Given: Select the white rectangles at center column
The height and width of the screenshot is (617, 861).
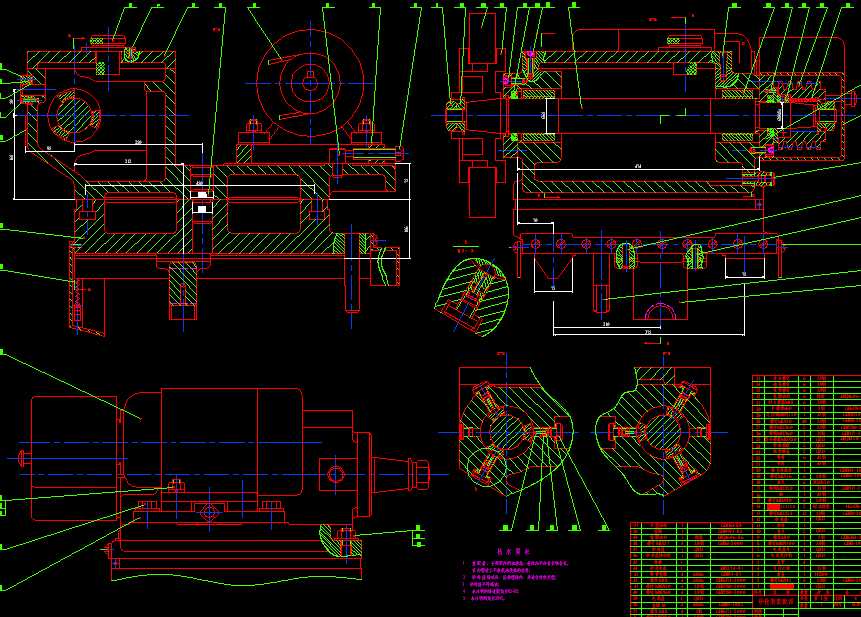Looking at the screenshot, I should pyautogui.click(x=201, y=200).
